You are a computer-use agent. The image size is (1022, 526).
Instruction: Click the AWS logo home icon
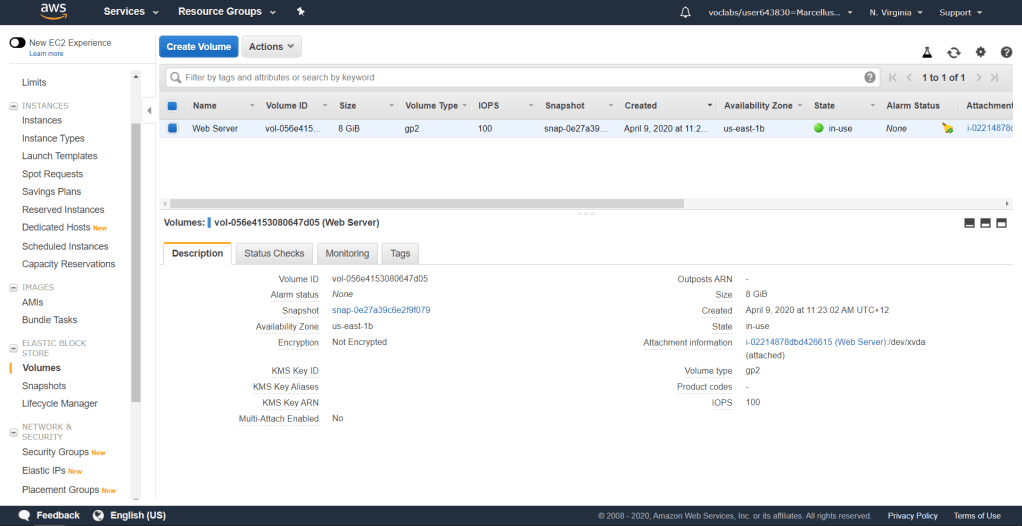pos(53,12)
